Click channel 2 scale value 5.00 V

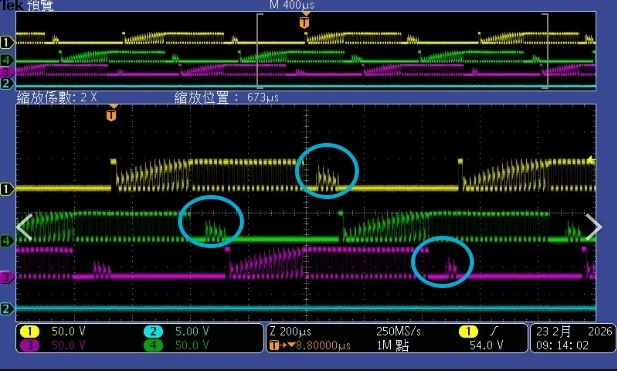(192, 332)
